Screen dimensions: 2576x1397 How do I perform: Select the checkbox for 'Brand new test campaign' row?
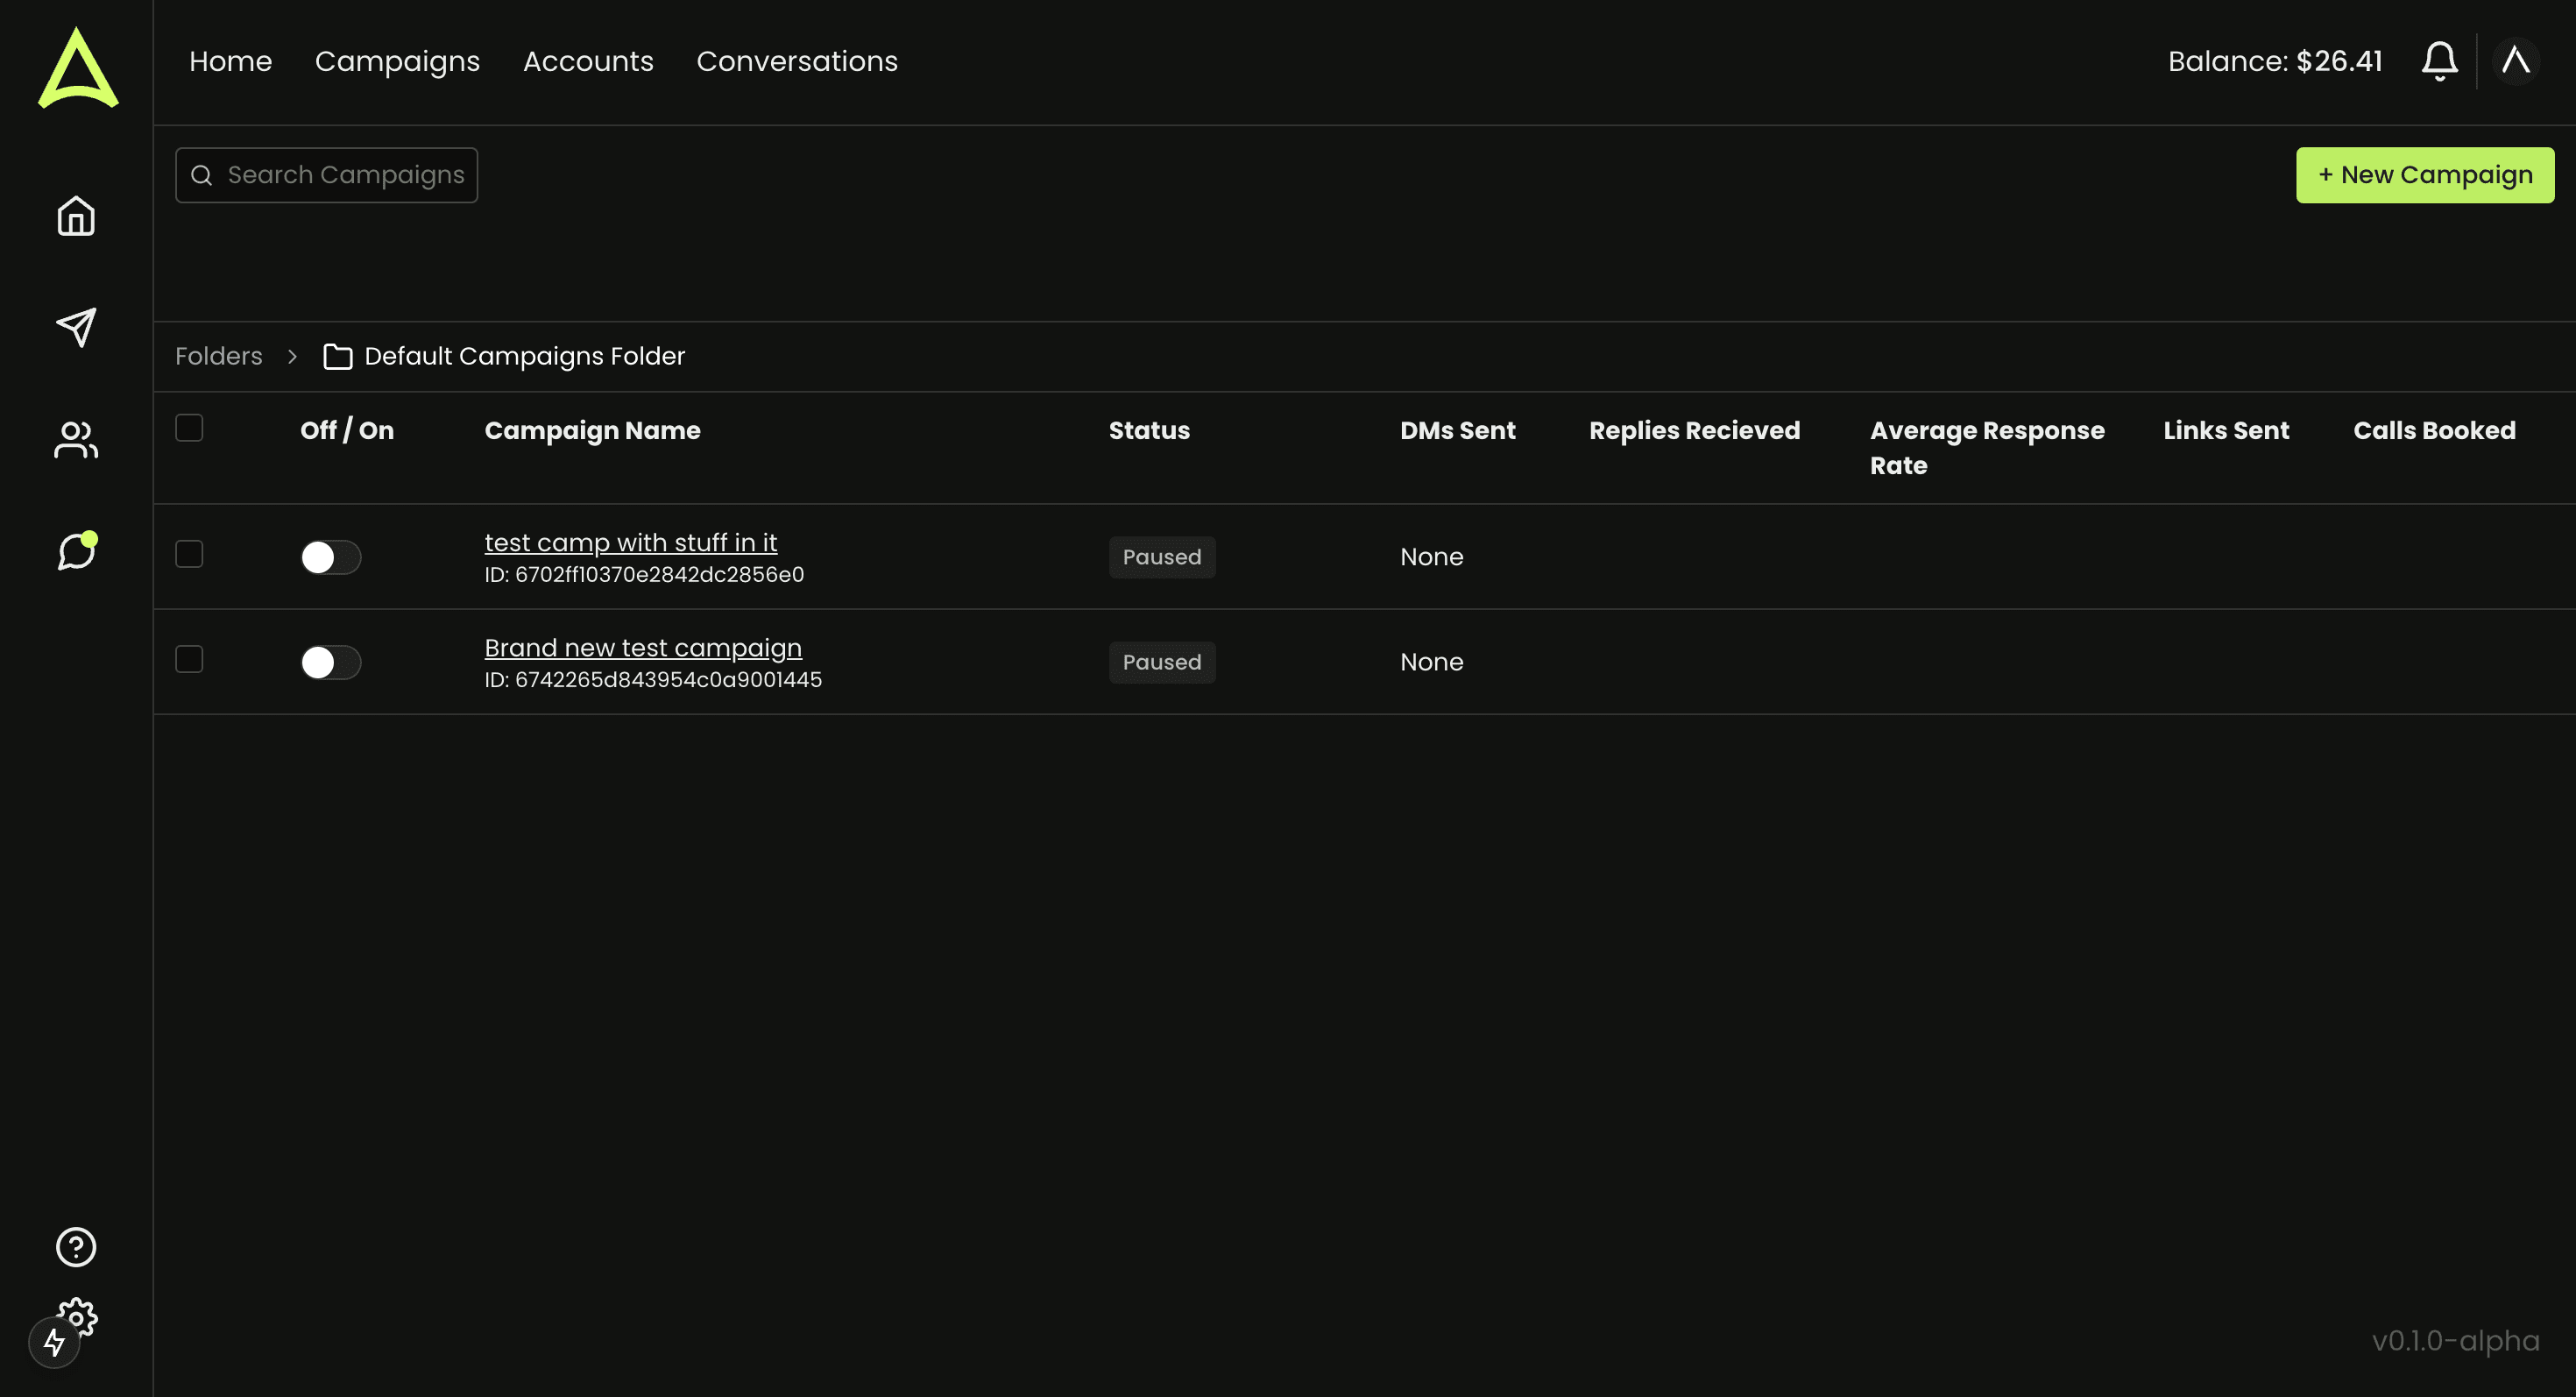point(189,658)
